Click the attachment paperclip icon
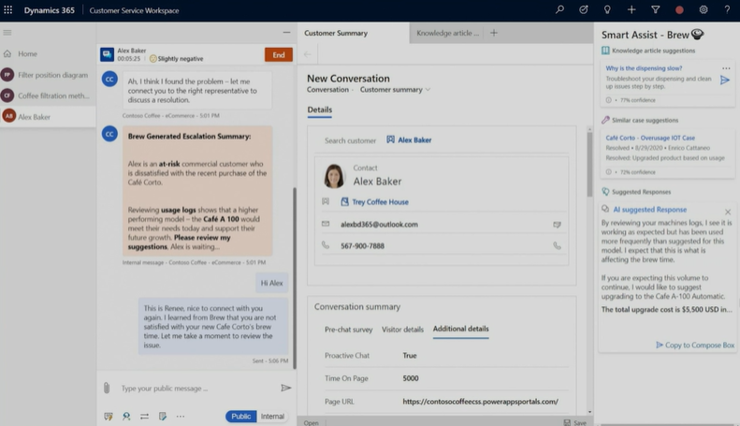Screen dimensions: 740x426 (x=107, y=388)
